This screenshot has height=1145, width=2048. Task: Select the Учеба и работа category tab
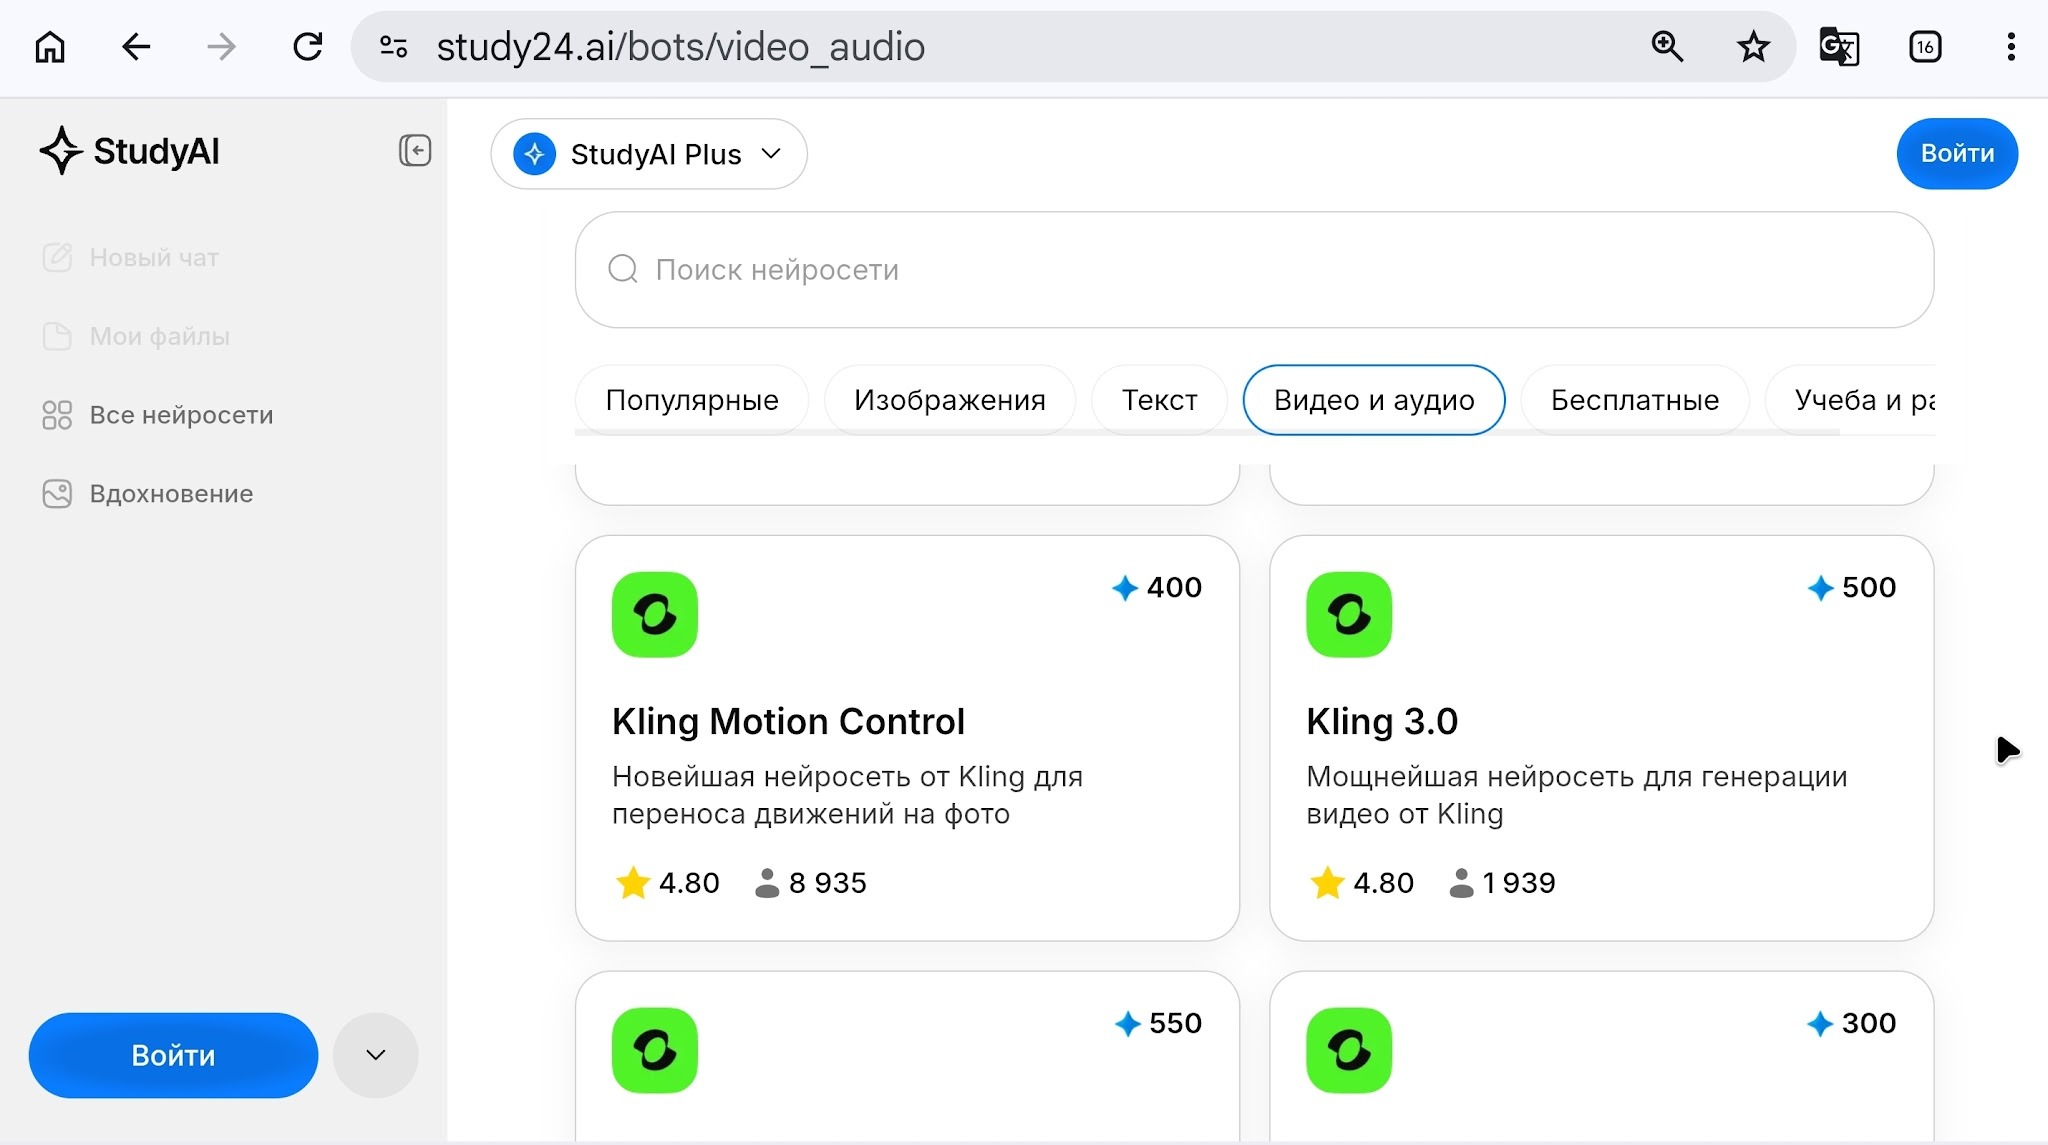coord(1851,400)
